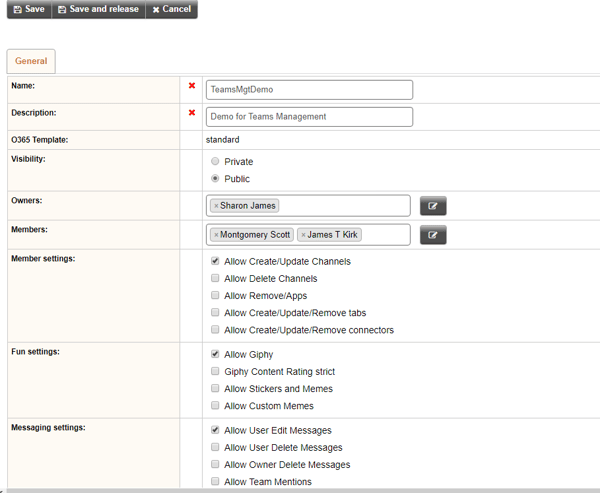Enable Allow Stickers and Memes
This screenshot has width=600, height=493.
click(215, 388)
